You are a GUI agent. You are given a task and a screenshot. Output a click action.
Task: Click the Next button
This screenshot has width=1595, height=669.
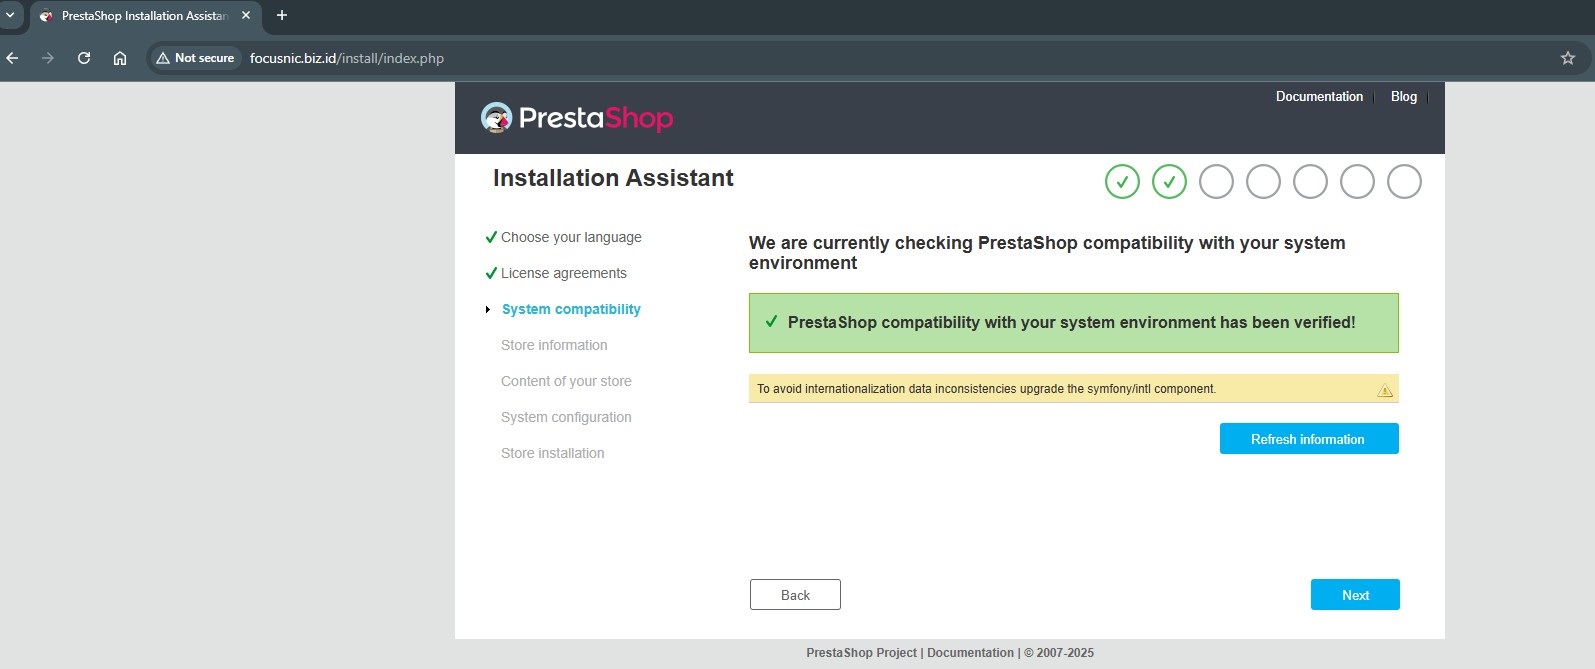click(1355, 595)
